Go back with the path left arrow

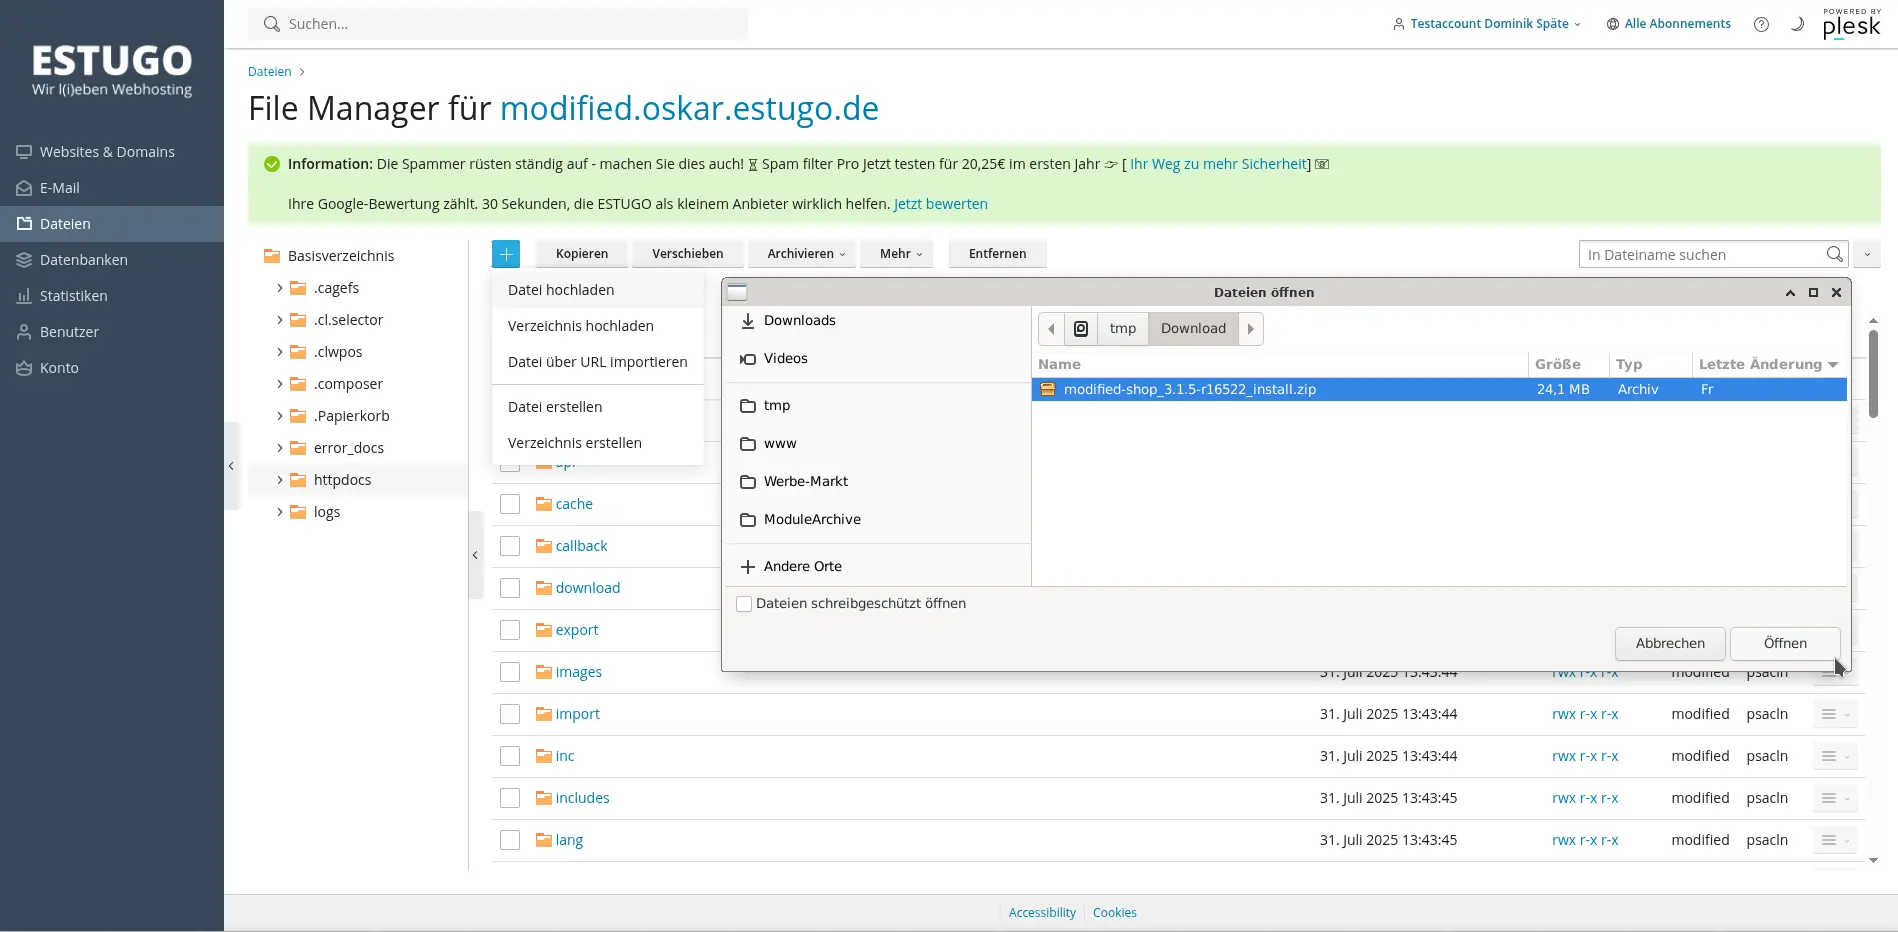point(1051,329)
